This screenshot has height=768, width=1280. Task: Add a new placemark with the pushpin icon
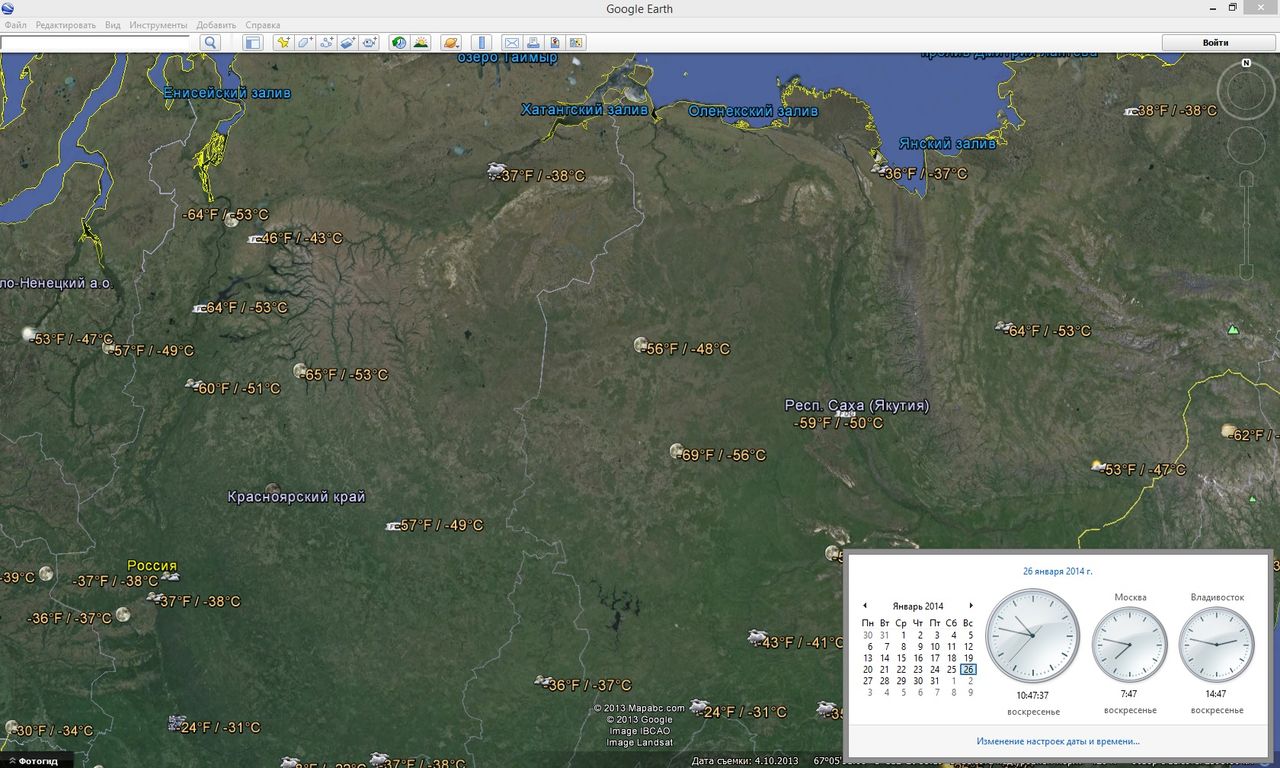coord(283,42)
